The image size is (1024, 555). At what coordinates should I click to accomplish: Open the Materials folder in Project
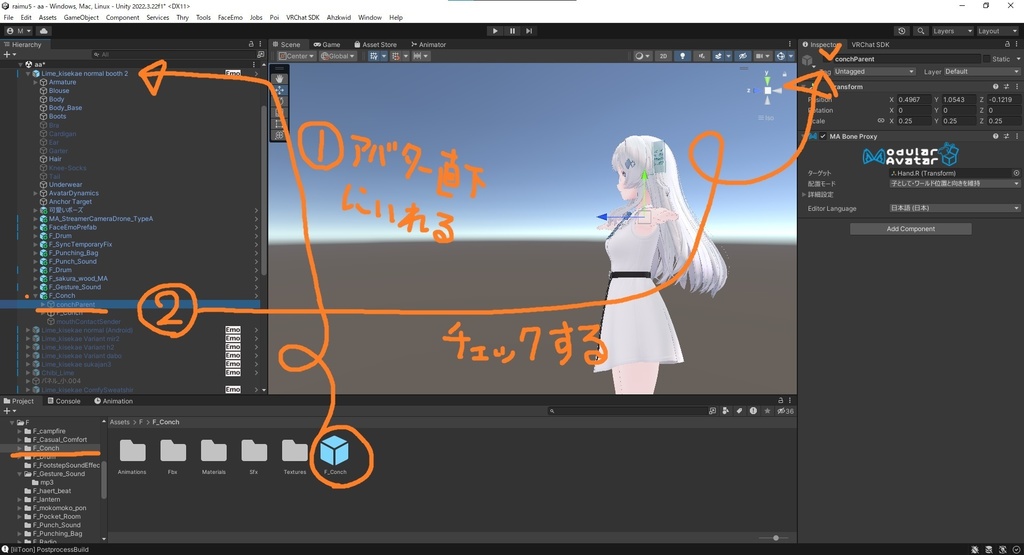(x=214, y=456)
